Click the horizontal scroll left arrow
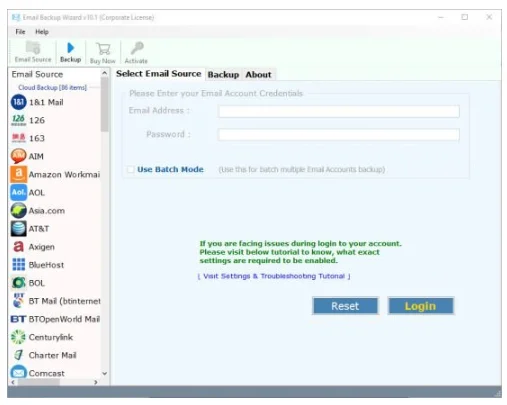 tap(13, 382)
